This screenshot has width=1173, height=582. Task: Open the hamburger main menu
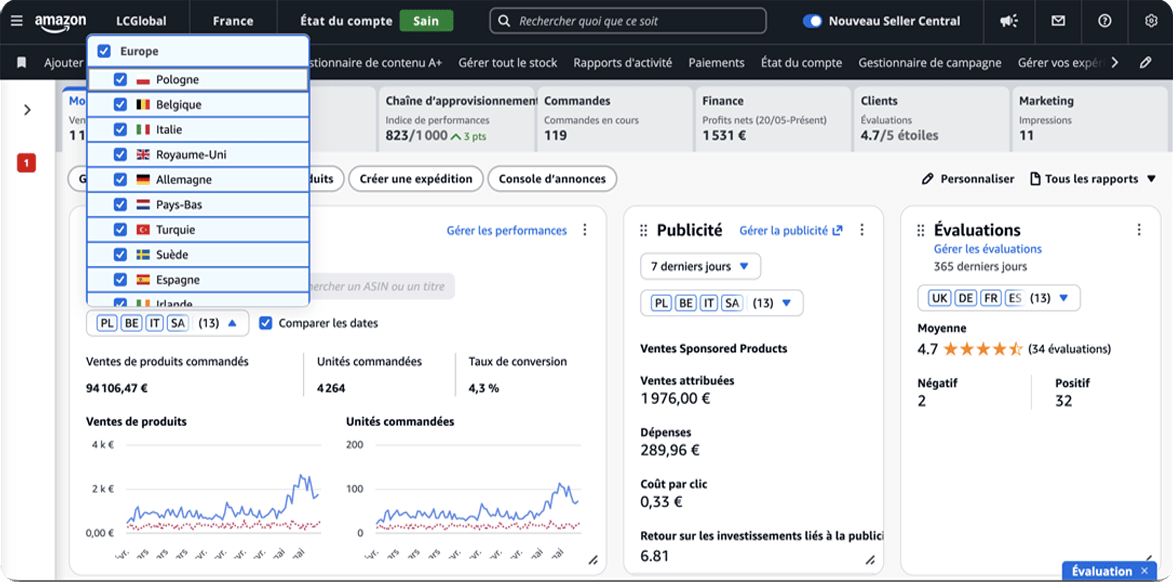pos(16,21)
